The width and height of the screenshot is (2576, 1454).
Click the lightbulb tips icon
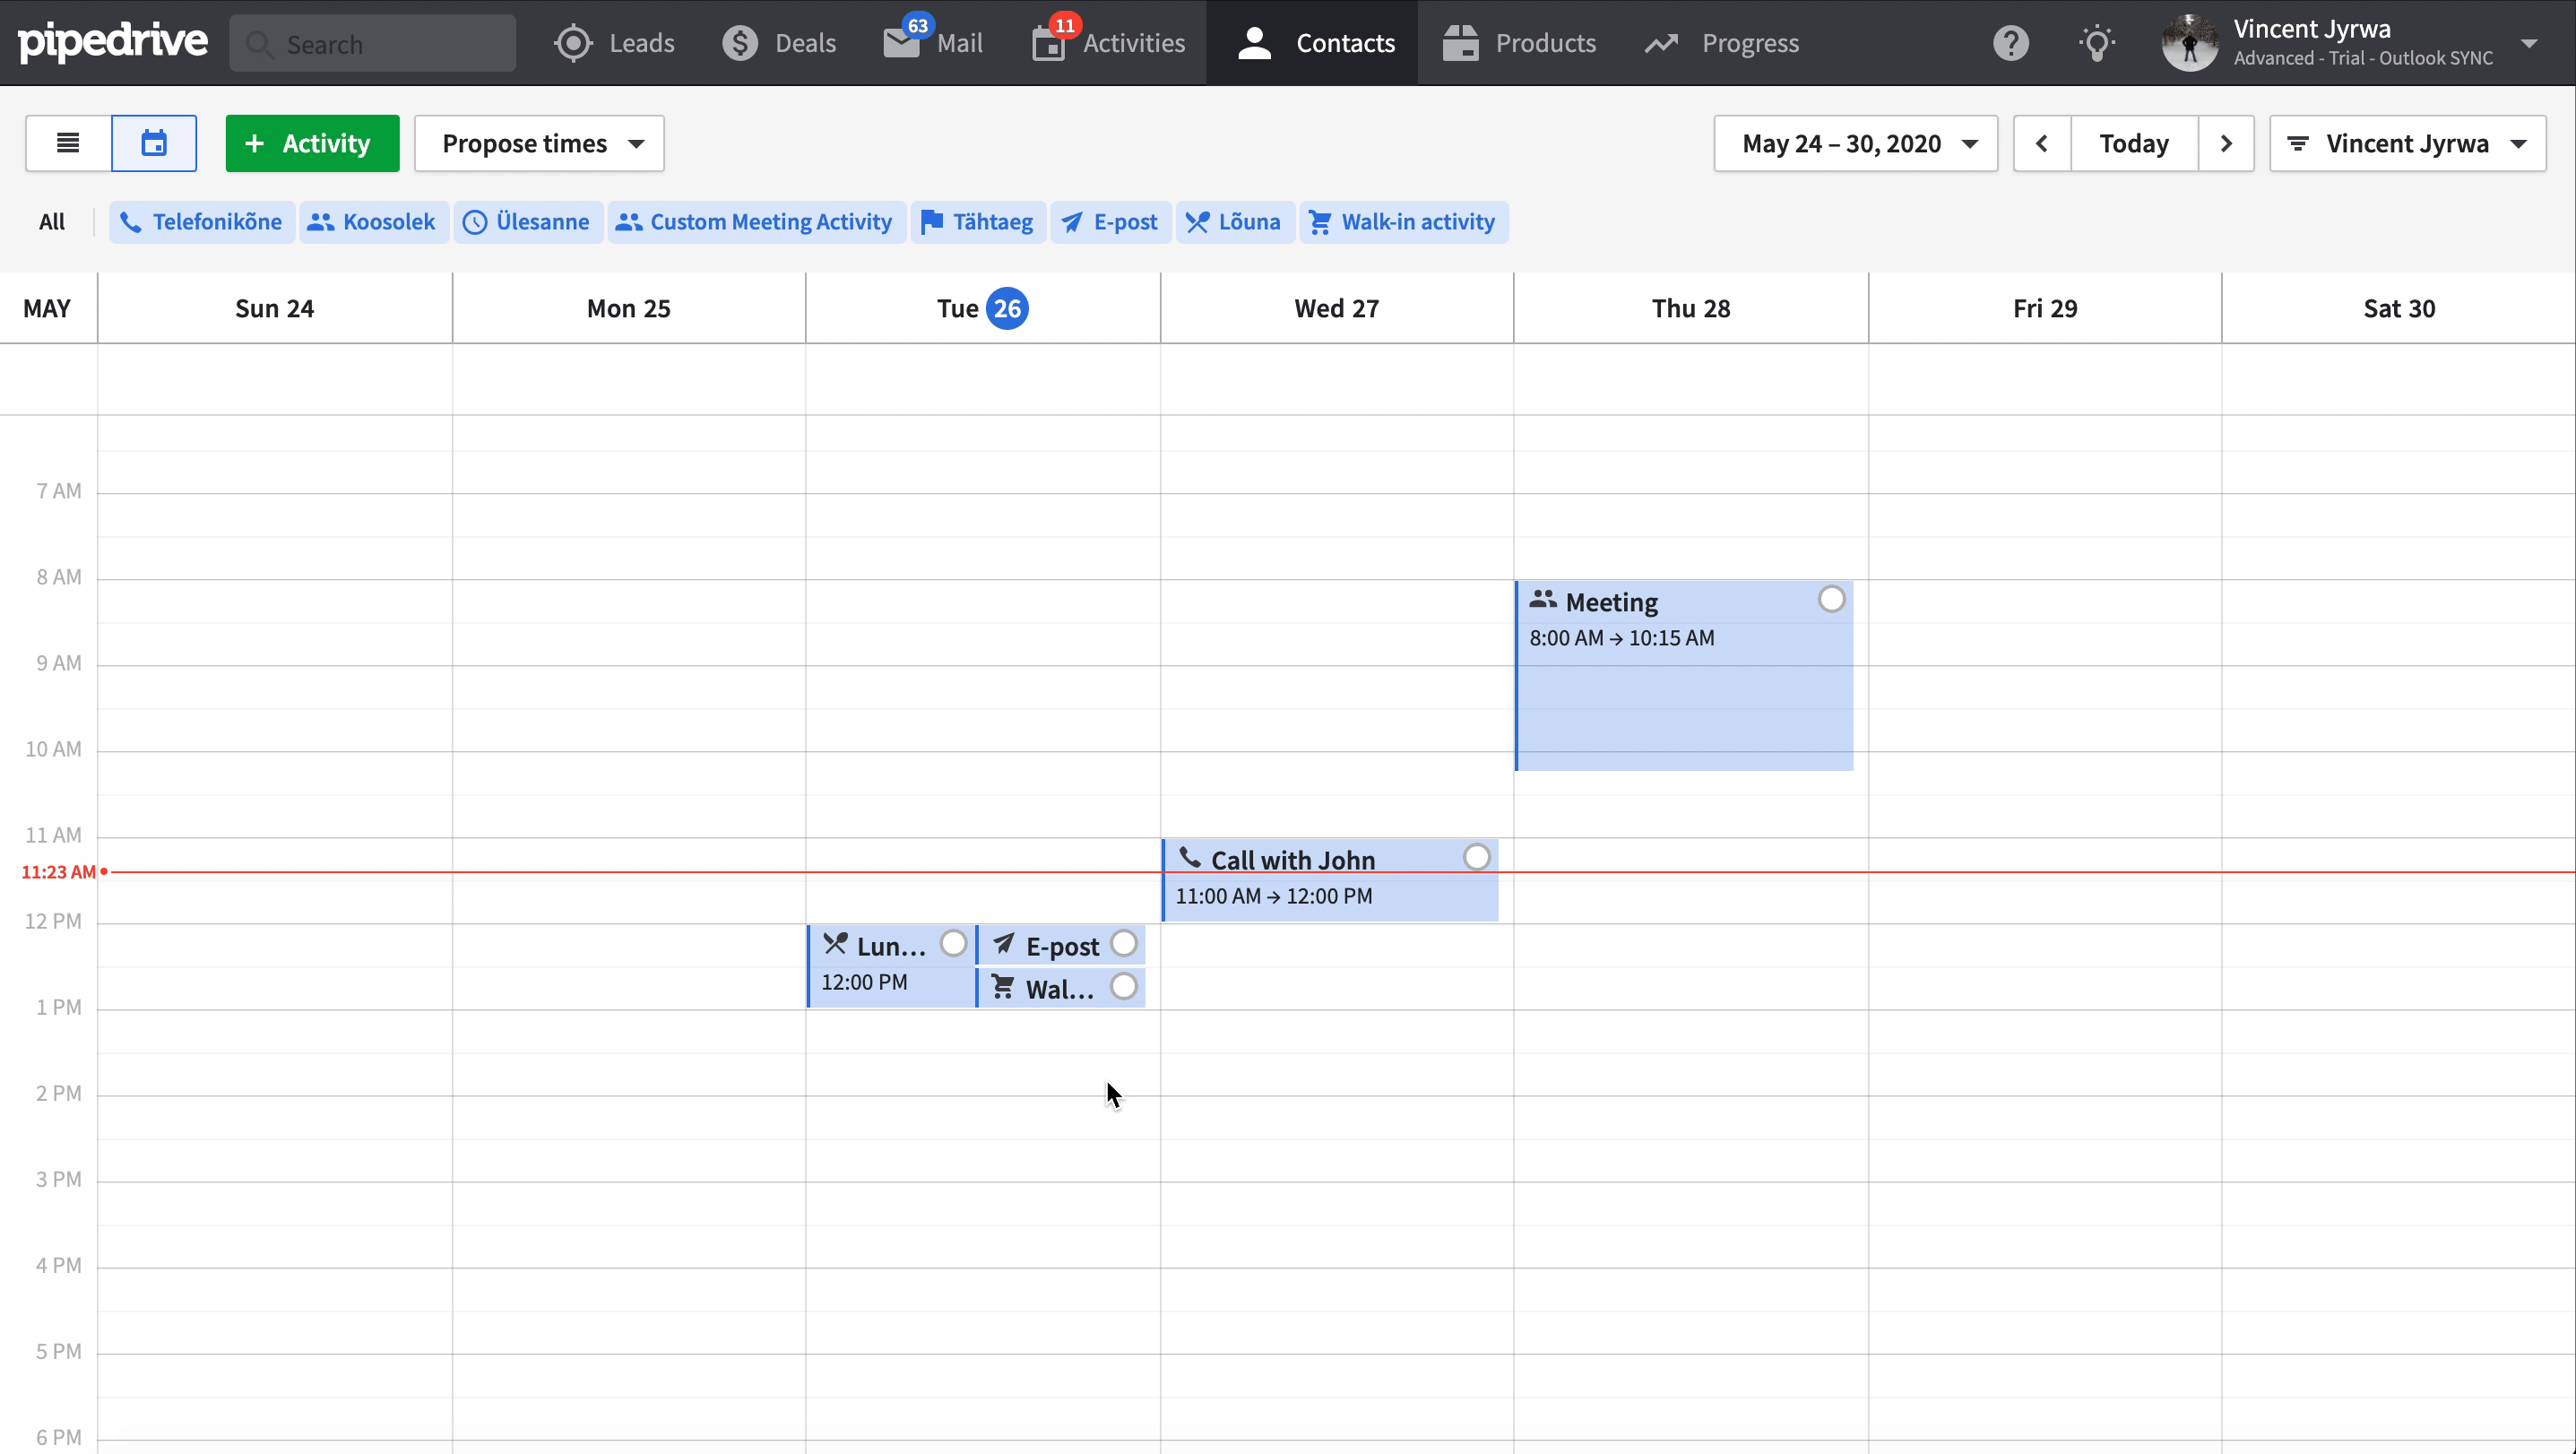(x=2096, y=43)
